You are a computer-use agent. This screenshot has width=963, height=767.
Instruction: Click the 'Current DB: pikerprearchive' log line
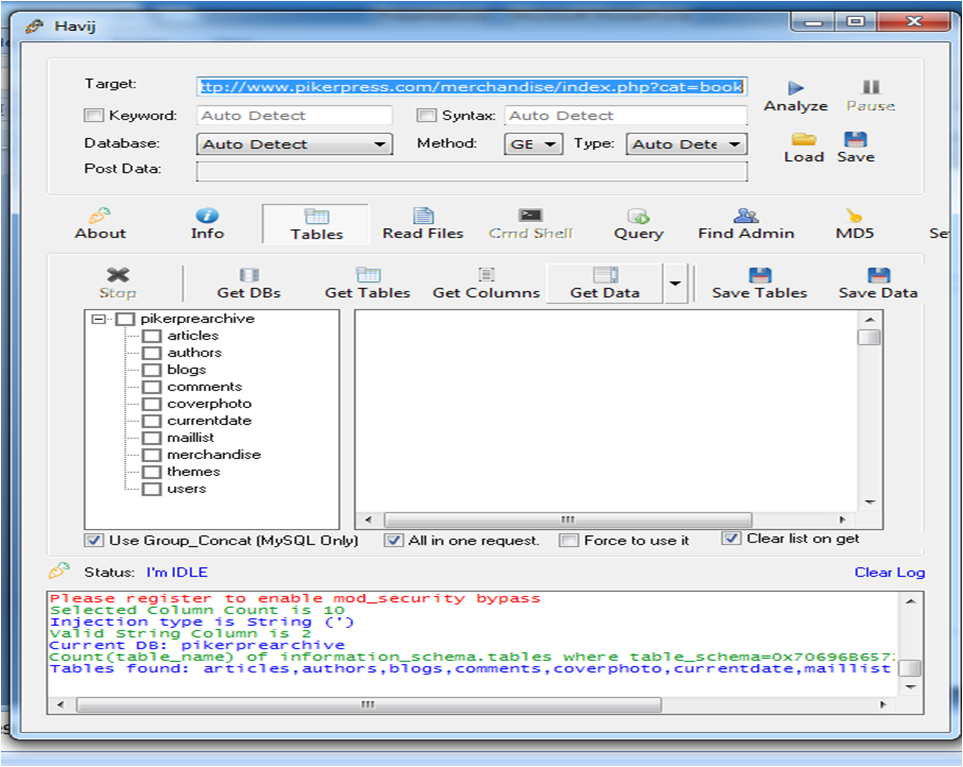click(197, 645)
